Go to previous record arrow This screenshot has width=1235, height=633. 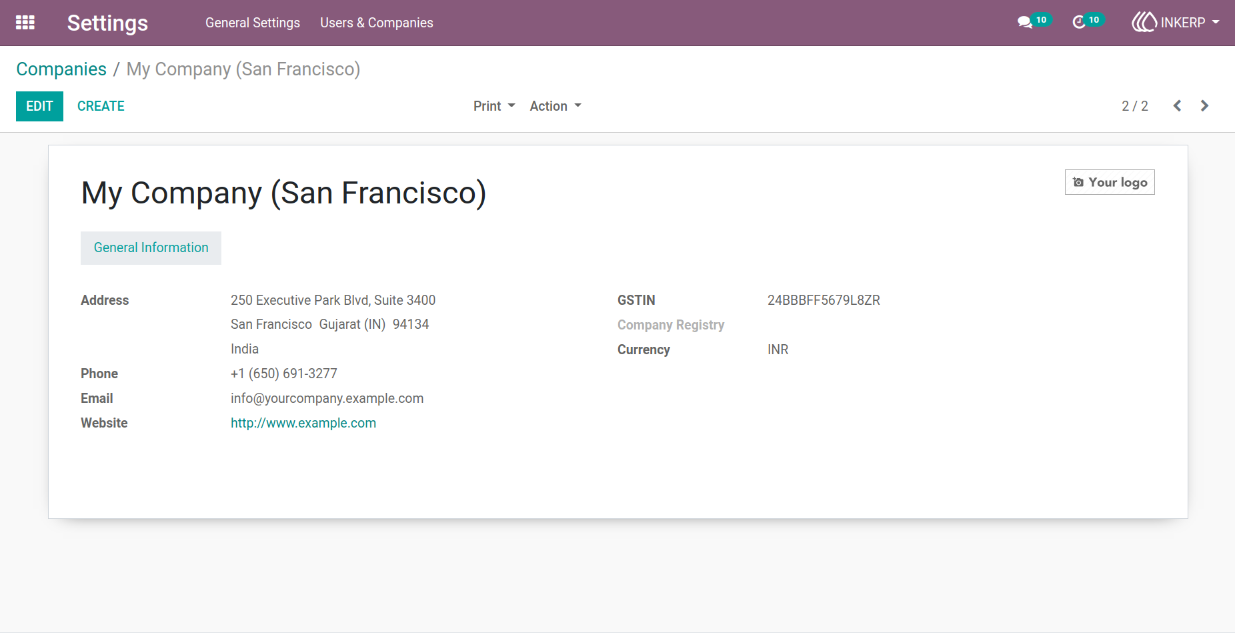[x=1177, y=106]
